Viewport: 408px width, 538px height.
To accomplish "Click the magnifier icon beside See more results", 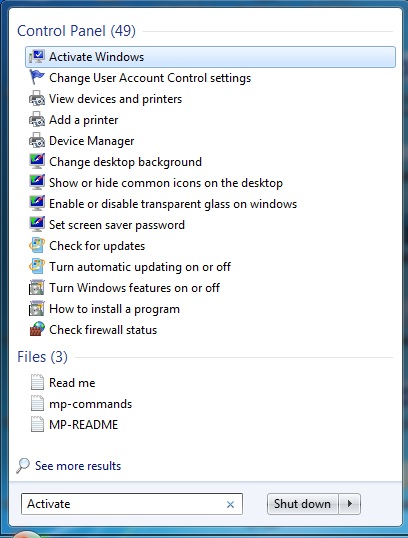I will pyautogui.click(x=23, y=466).
